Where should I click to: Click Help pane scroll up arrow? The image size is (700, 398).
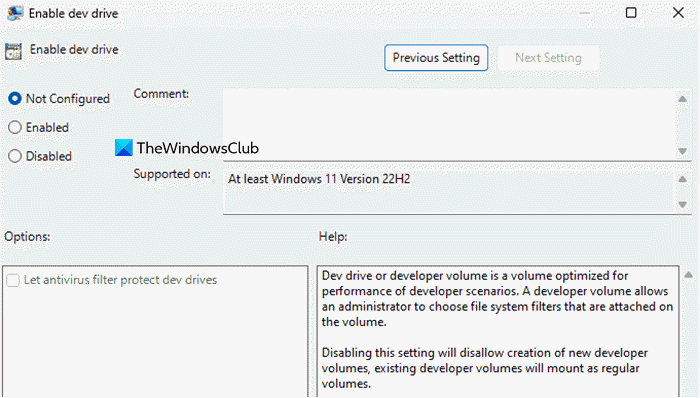click(689, 275)
